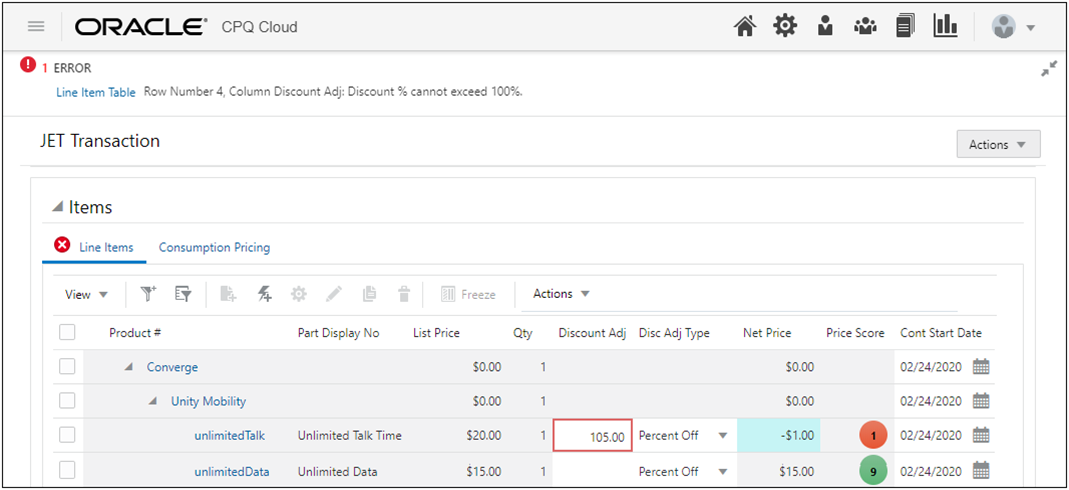The image size is (1069, 490).
Task: Open calendar for Unity Mobility start date
Action: [x=981, y=401]
